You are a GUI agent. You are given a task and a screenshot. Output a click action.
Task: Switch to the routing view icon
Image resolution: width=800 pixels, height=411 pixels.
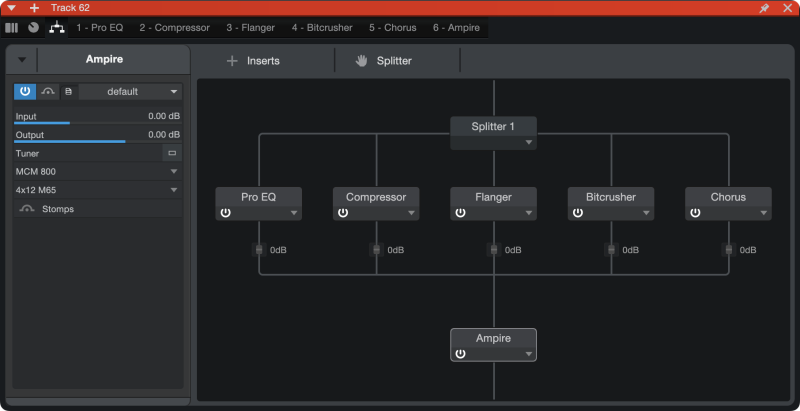click(x=57, y=28)
